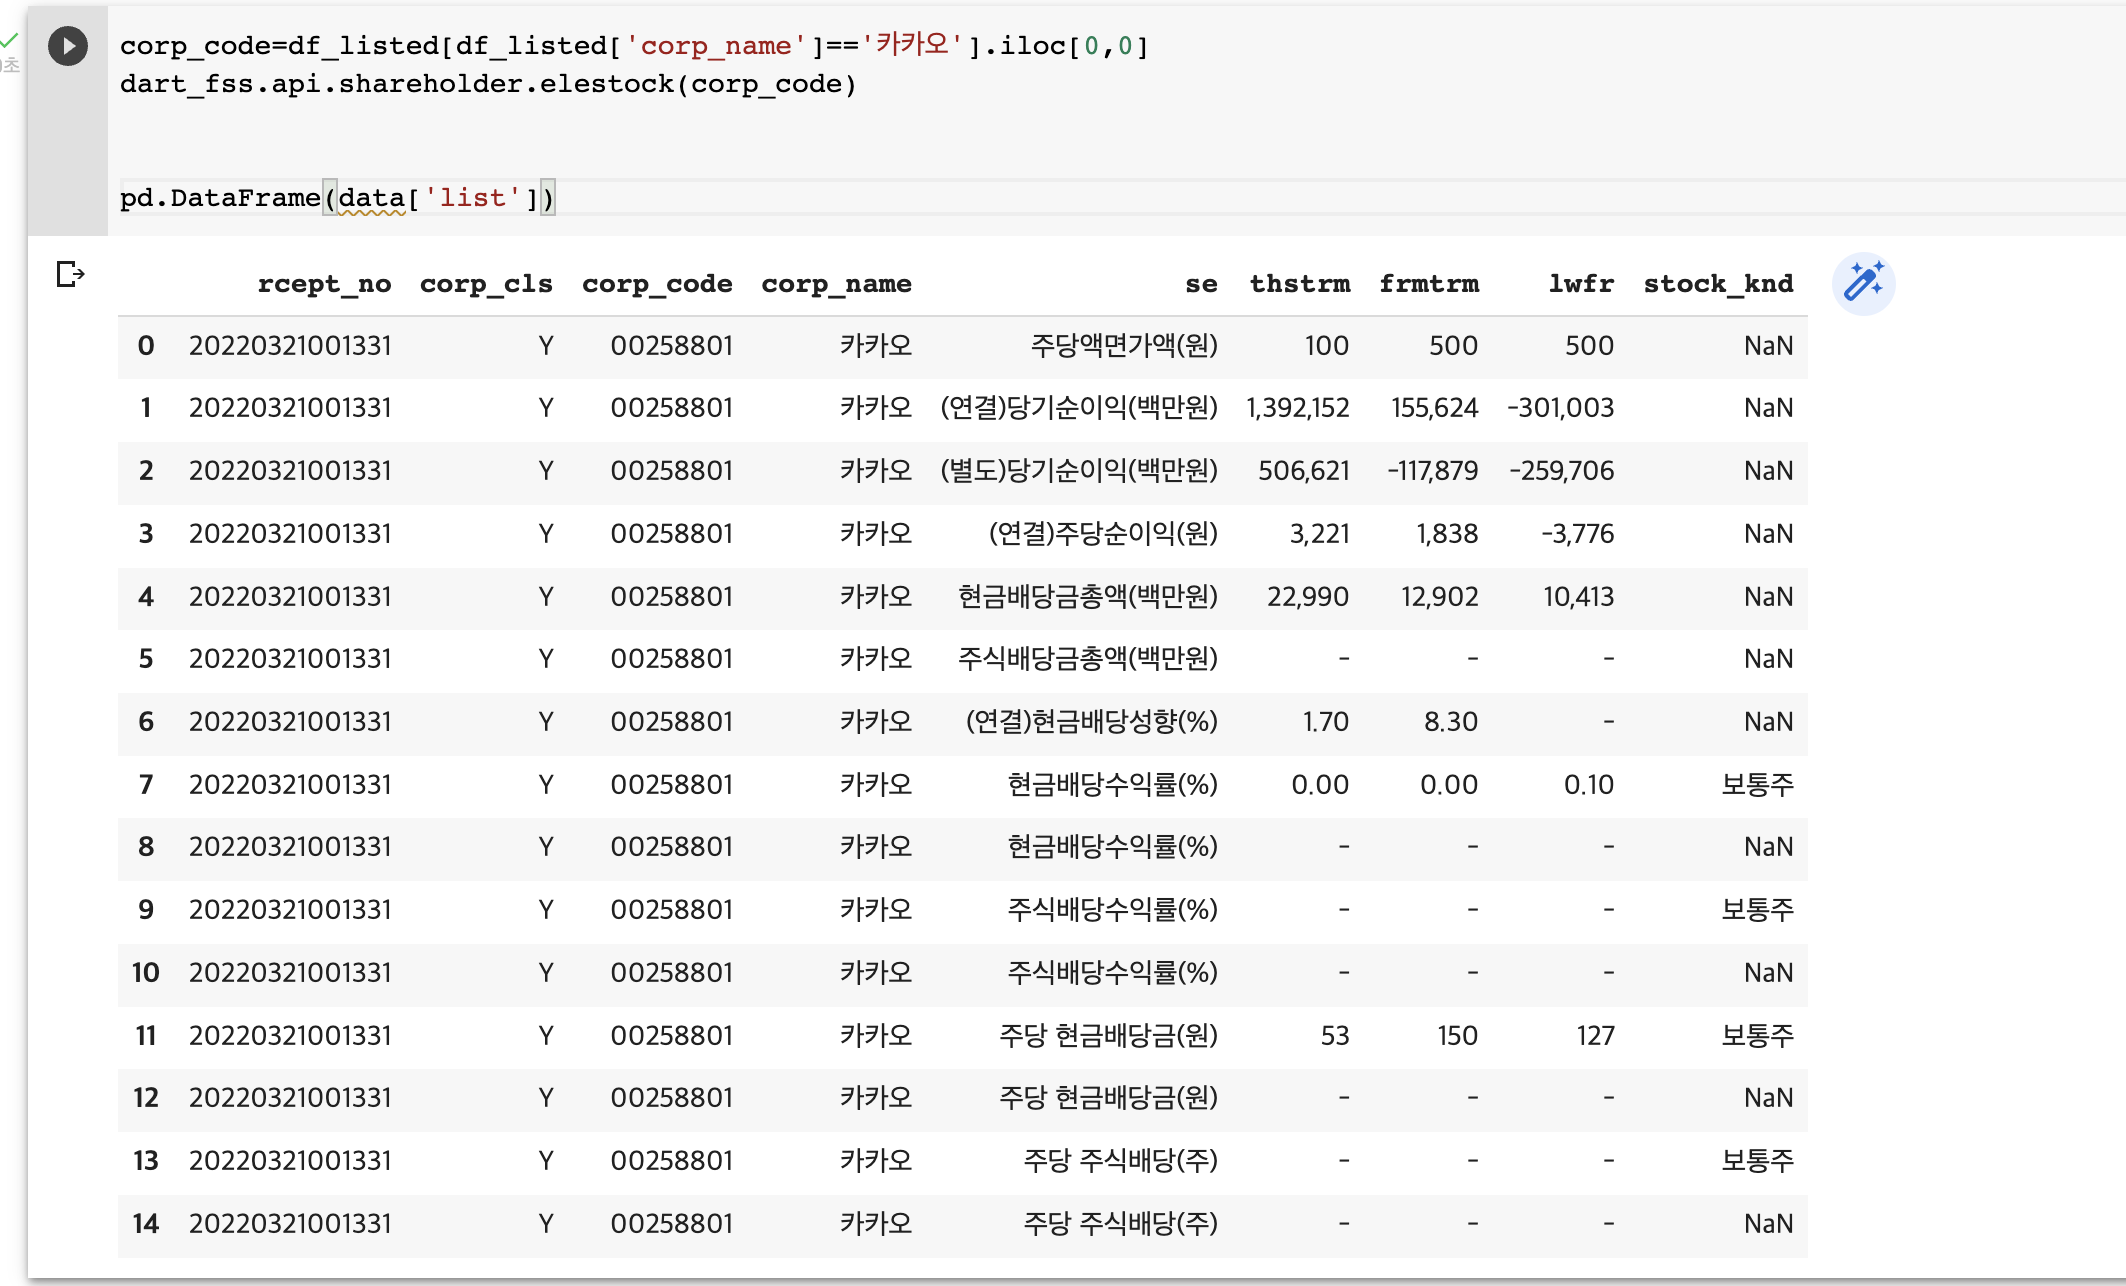Click the Y cell in row 12
Viewport: 2126px width, 1286px height.
coord(545,1098)
